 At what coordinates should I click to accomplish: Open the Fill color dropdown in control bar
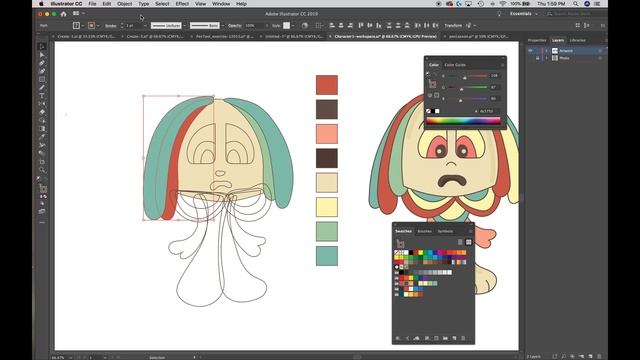click(x=83, y=25)
